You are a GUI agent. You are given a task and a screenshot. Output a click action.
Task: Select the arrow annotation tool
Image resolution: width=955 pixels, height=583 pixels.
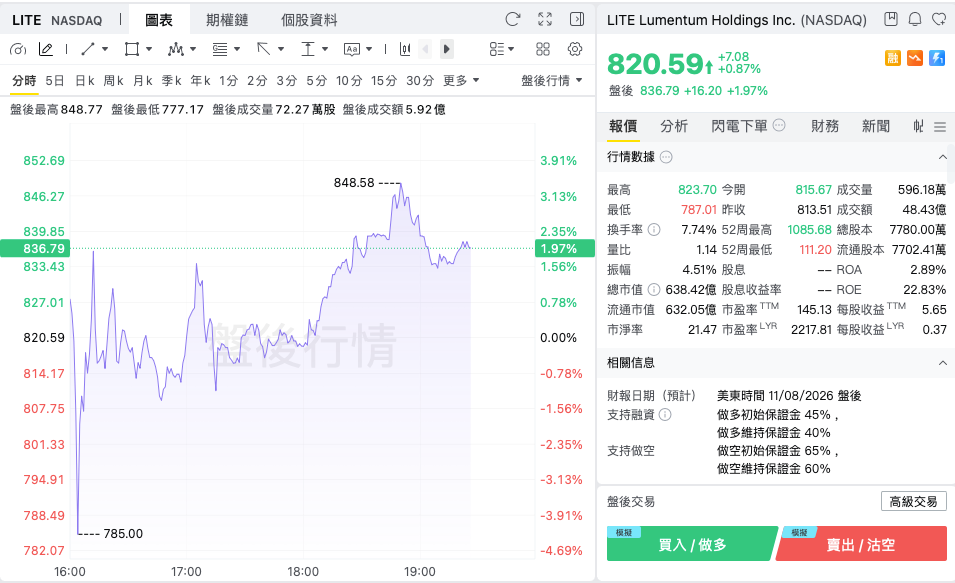(x=264, y=49)
